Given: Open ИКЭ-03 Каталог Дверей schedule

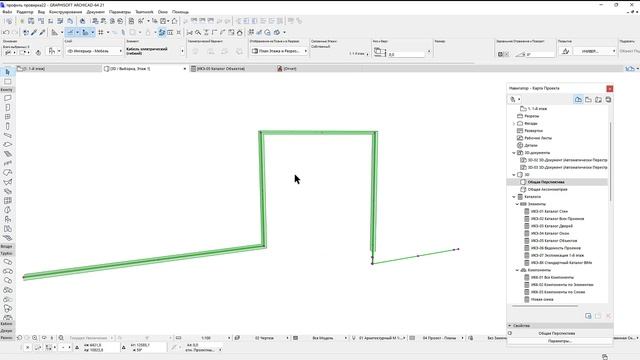Looking at the screenshot, I should 551,226.
